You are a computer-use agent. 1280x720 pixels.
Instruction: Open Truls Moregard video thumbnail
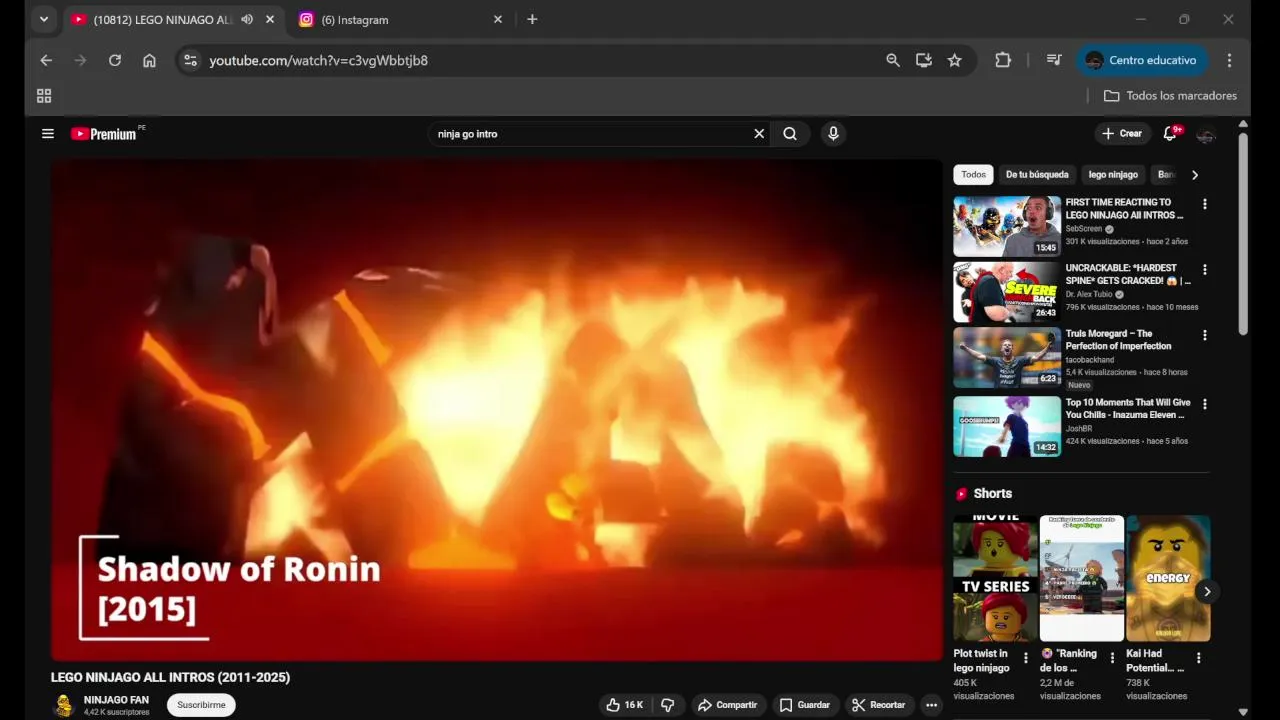1007,358
